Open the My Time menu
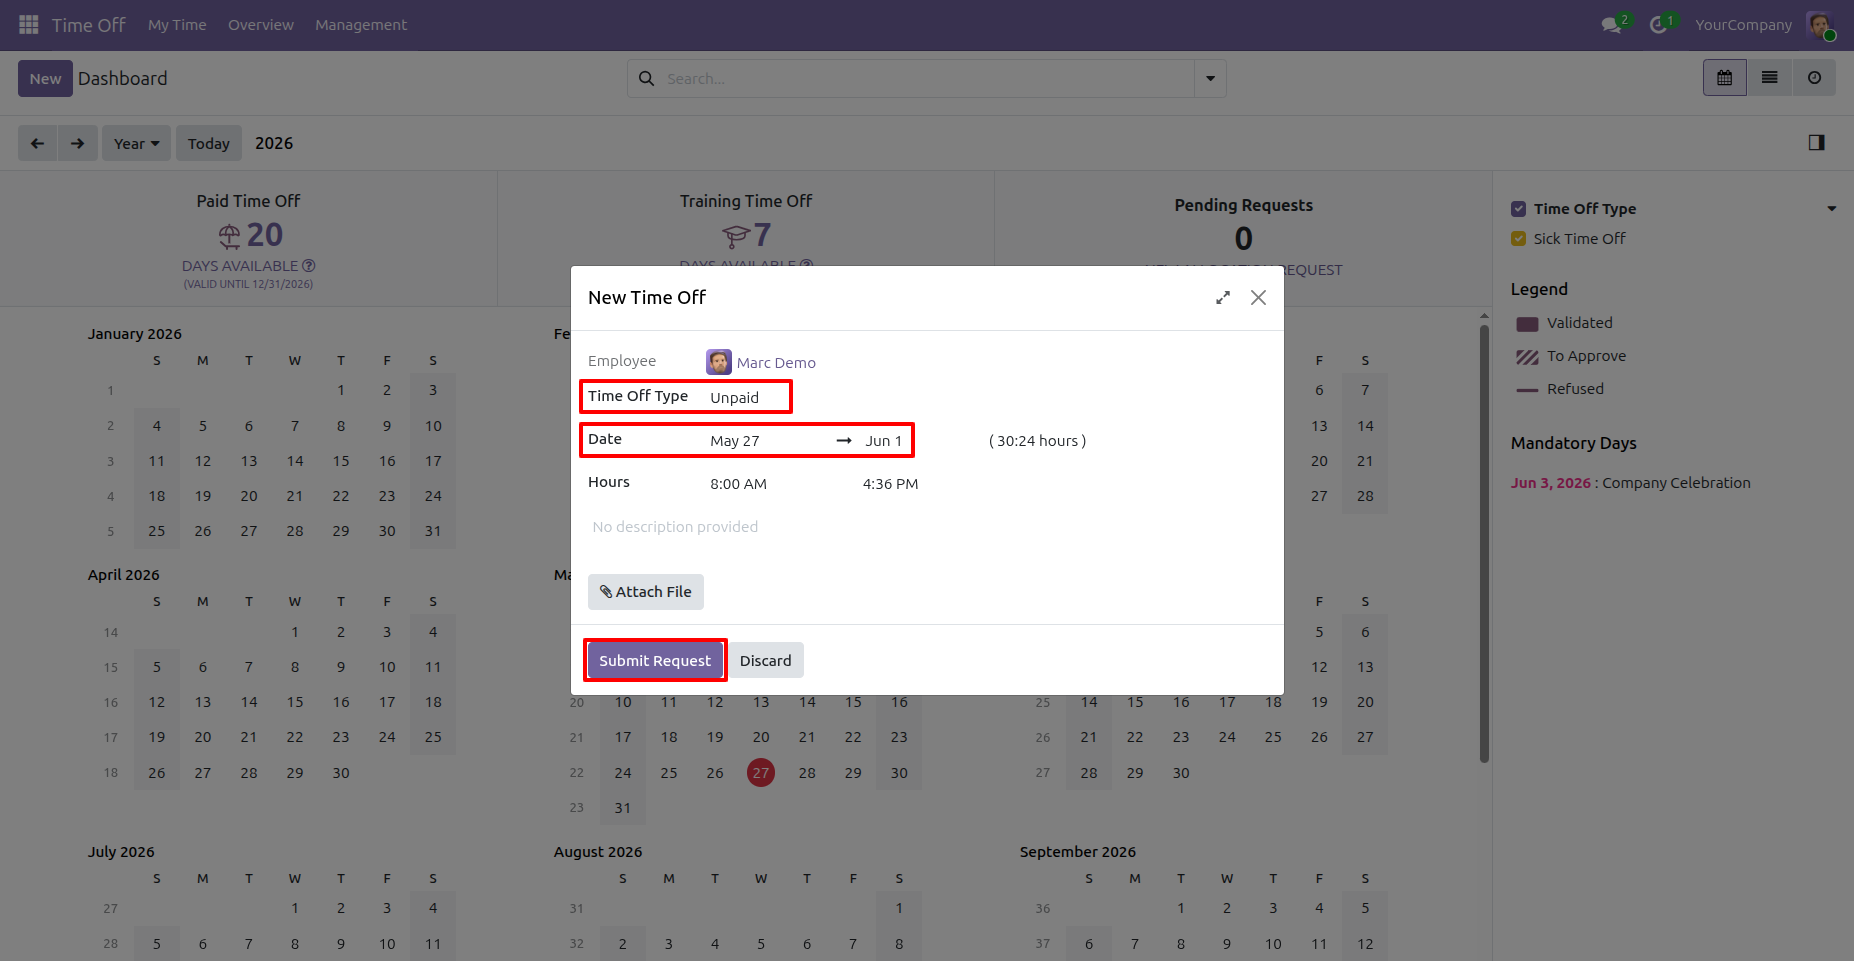Screen dimensions: 1854x961 [x=177, y=25]
